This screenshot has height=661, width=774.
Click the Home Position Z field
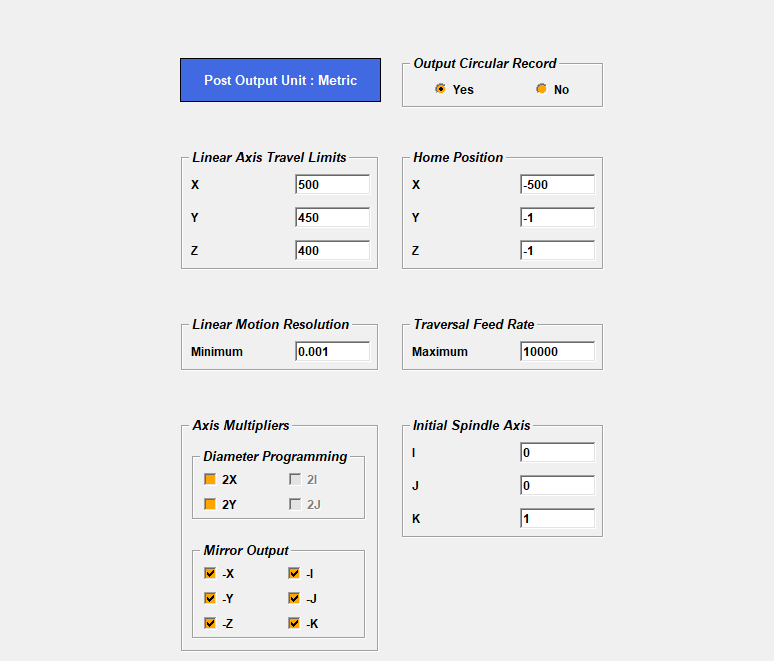(557, 251)
